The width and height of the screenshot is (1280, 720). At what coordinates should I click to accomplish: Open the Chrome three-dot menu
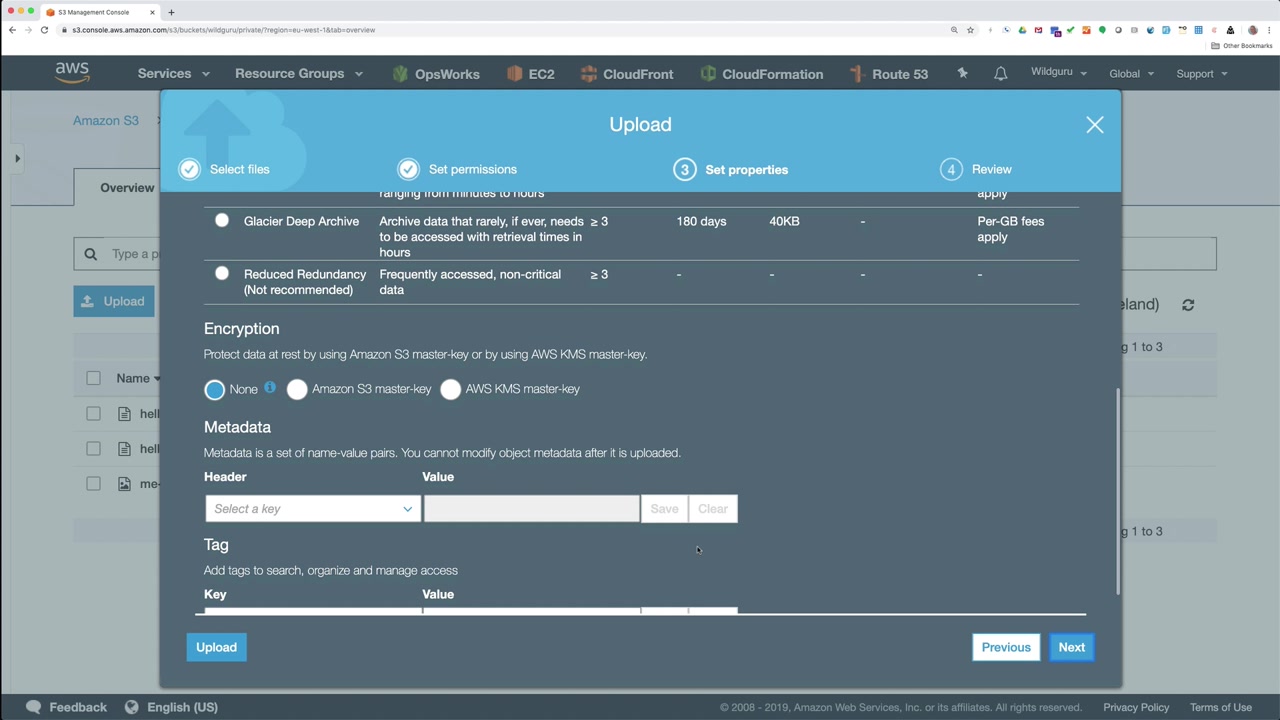1269,30
